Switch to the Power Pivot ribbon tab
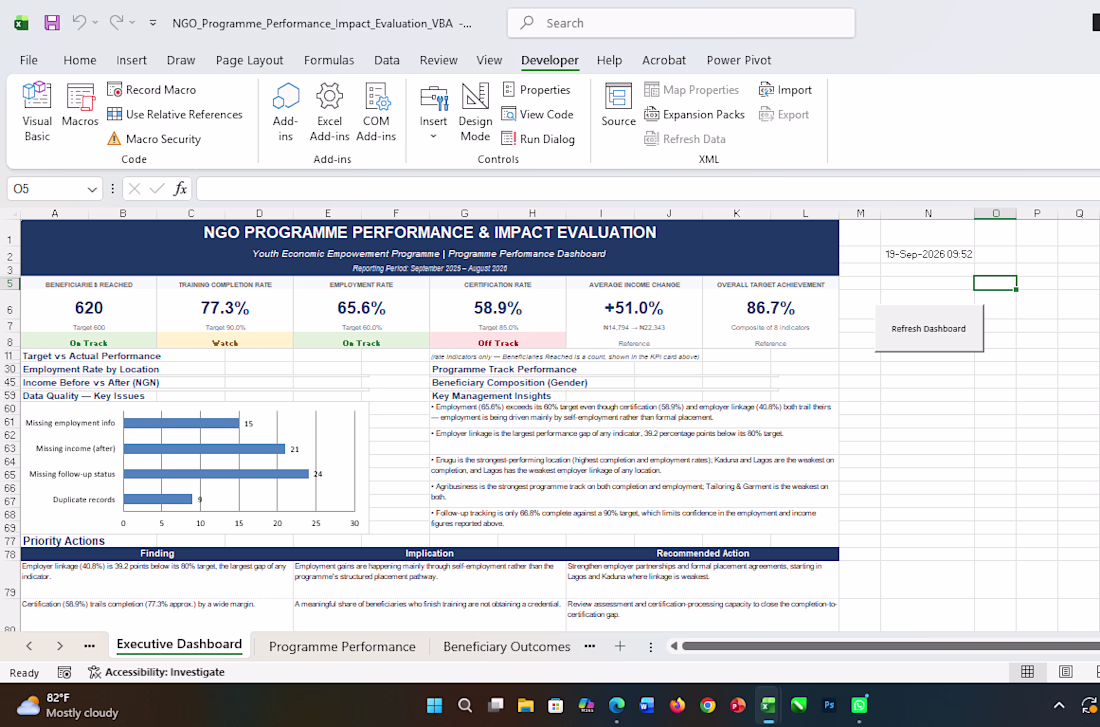This screenshot has width=1100, height=727. 739,60
